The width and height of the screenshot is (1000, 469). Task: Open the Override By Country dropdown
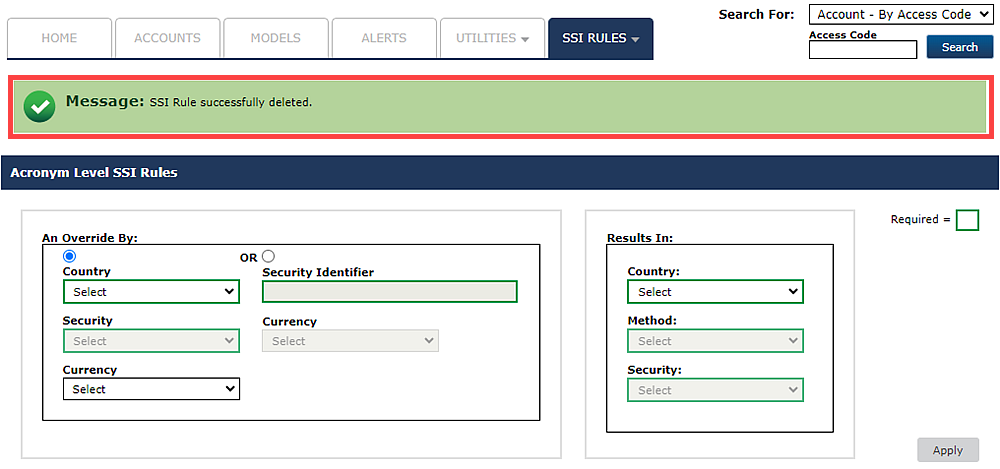[151, 292]
